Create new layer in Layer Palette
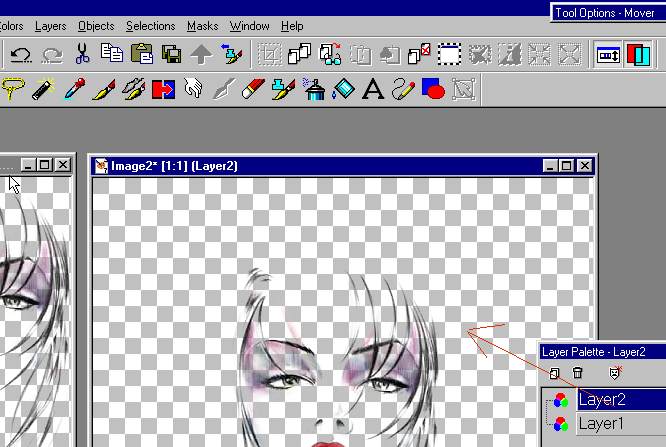This screenshot has height=447, width=666. tap(554, 373)
